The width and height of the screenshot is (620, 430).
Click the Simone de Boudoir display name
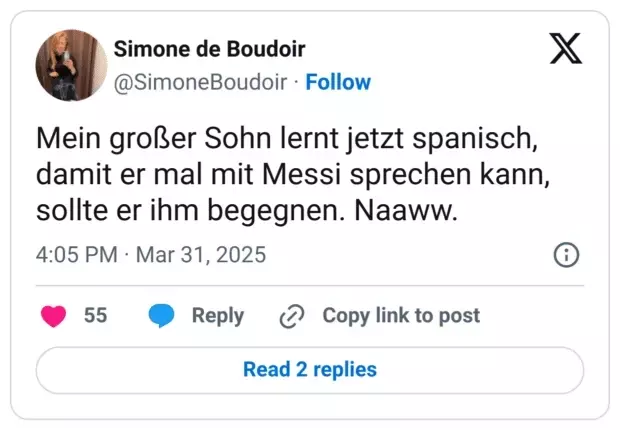(x=210, y=49)
